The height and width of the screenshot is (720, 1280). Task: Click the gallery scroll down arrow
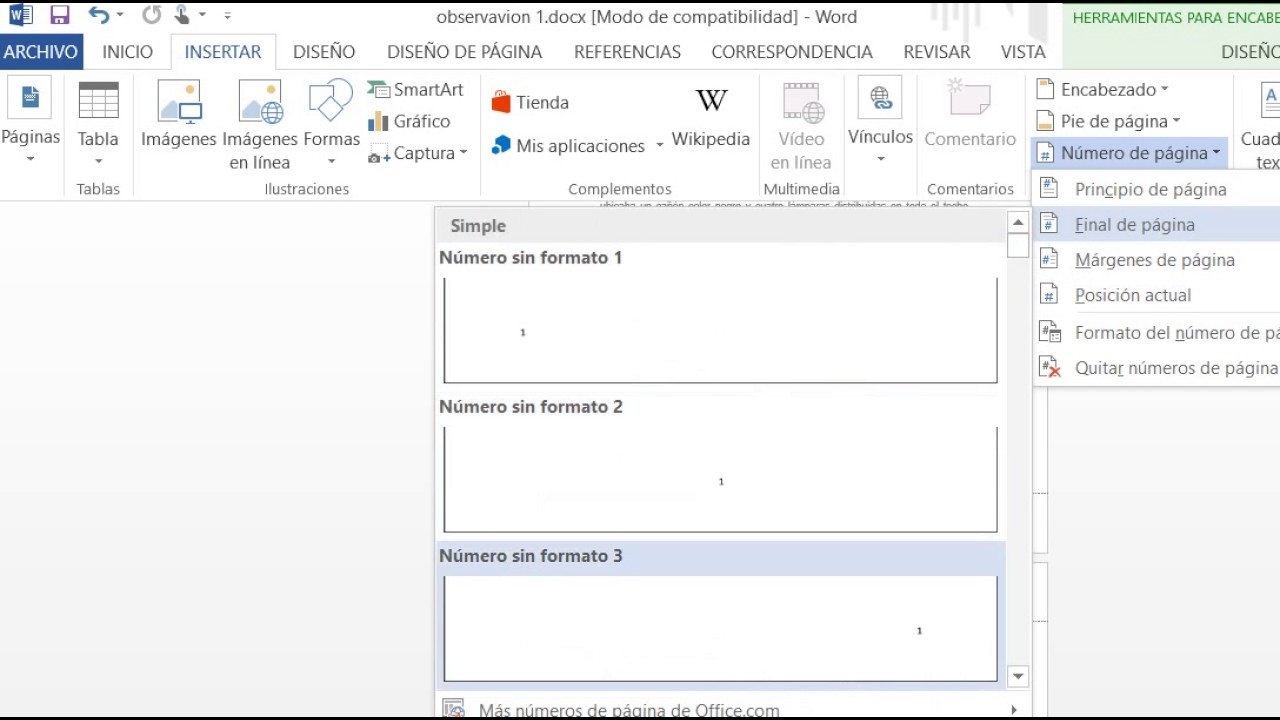click(x=1018, y=677)
